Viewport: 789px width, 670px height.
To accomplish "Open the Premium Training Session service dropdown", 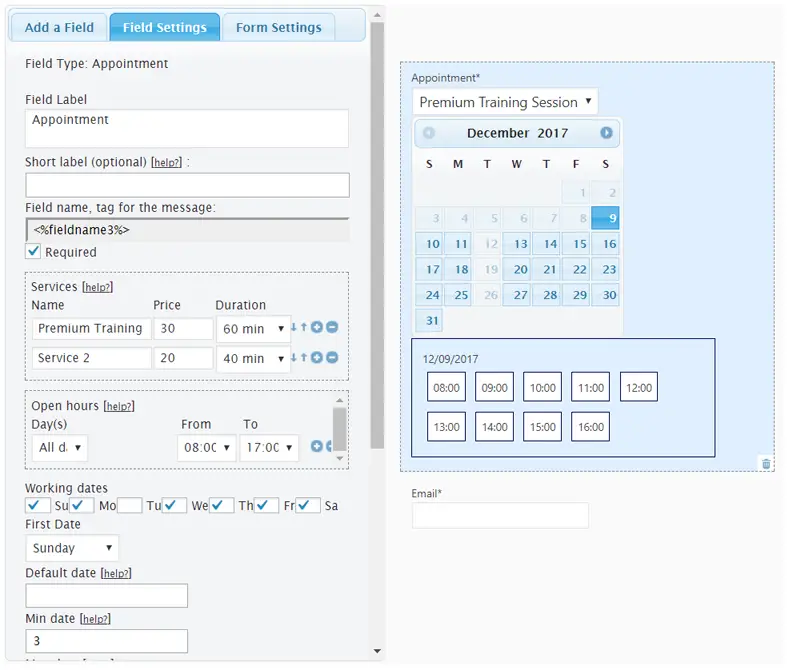I will tap(505, 102).
